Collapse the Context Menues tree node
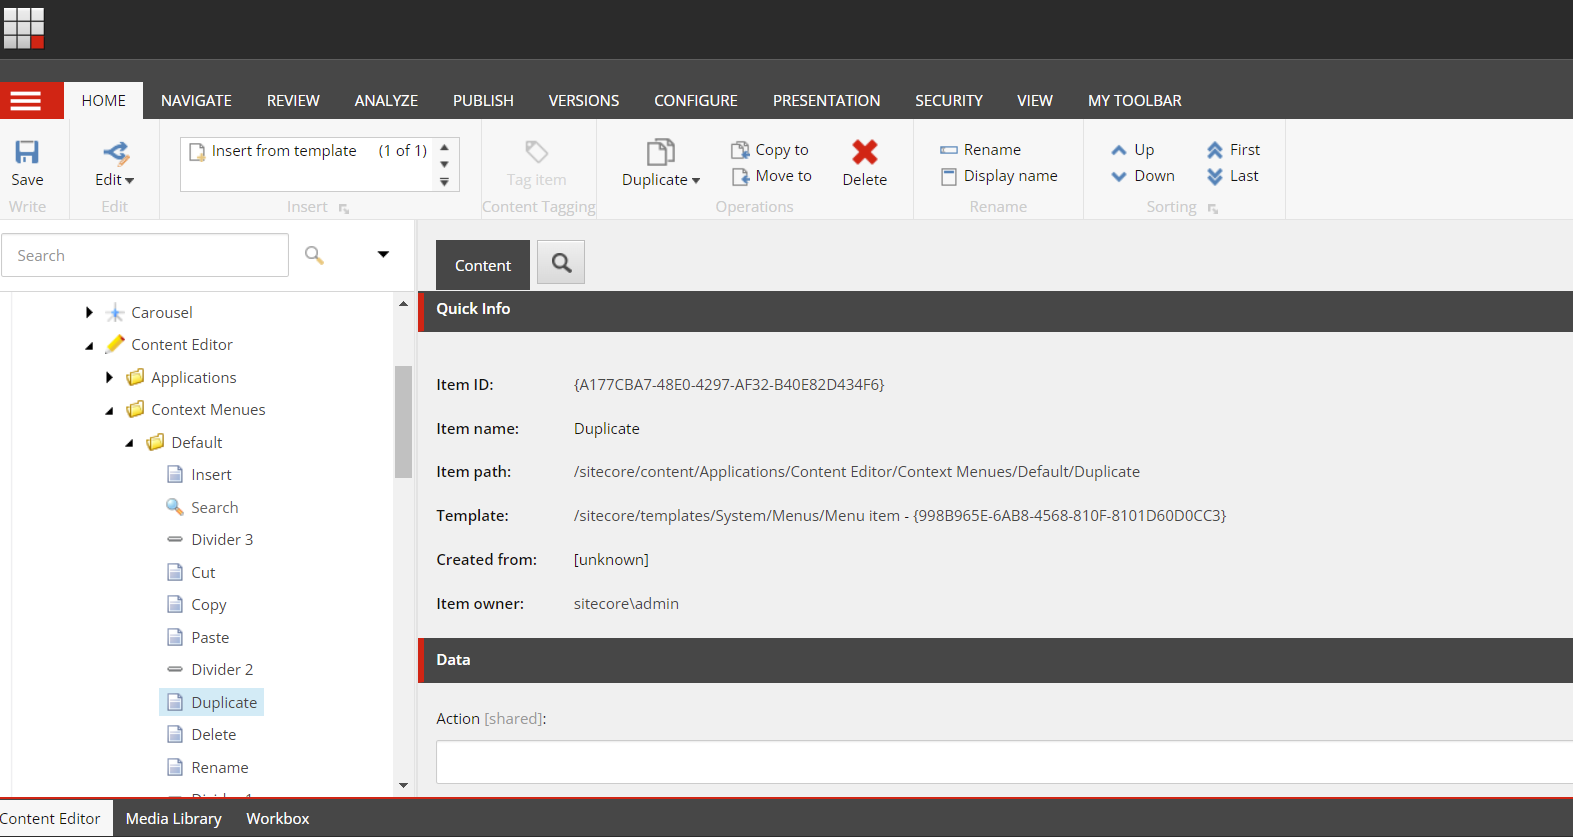 [110, 411]
